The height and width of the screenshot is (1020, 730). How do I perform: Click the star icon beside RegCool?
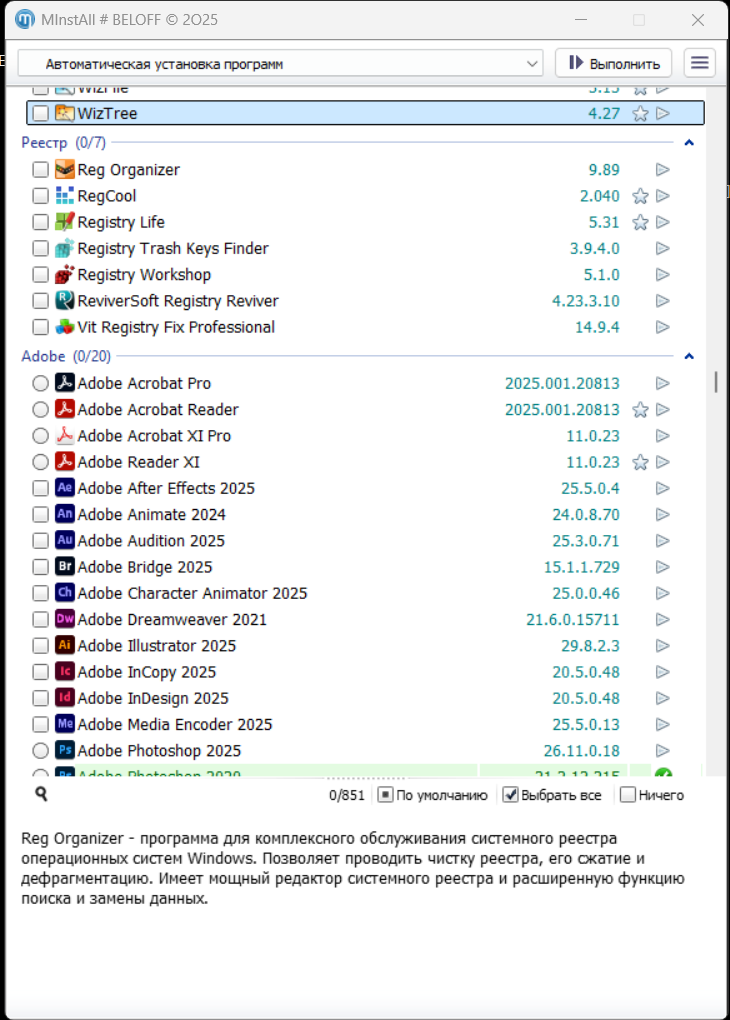tap(640, 196)
